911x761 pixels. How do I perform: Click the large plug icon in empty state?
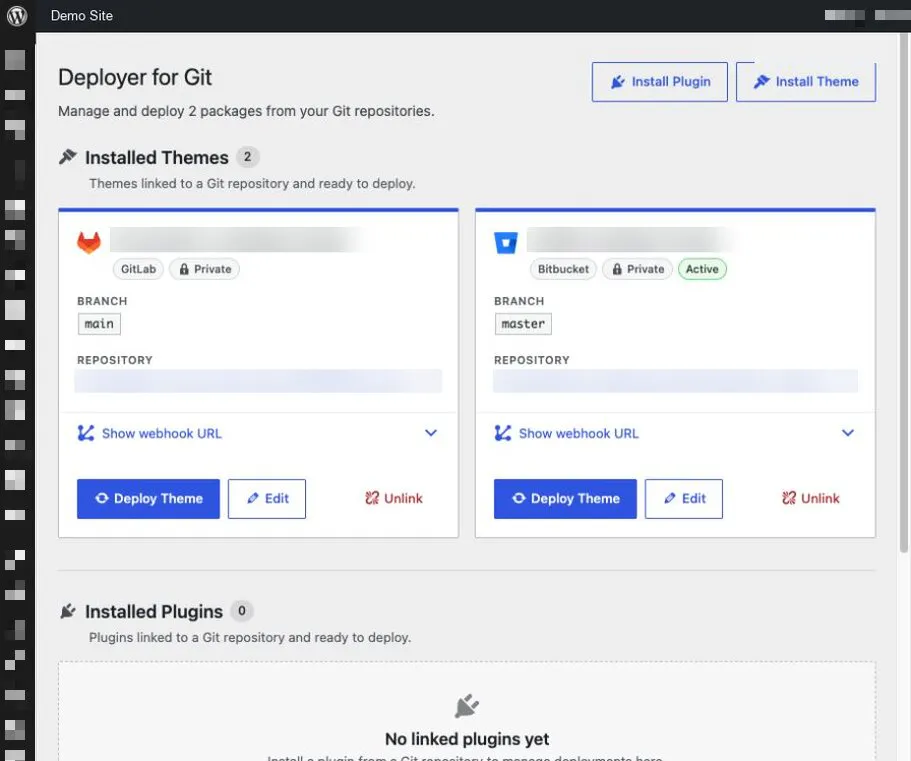click(x=467, y=706)
